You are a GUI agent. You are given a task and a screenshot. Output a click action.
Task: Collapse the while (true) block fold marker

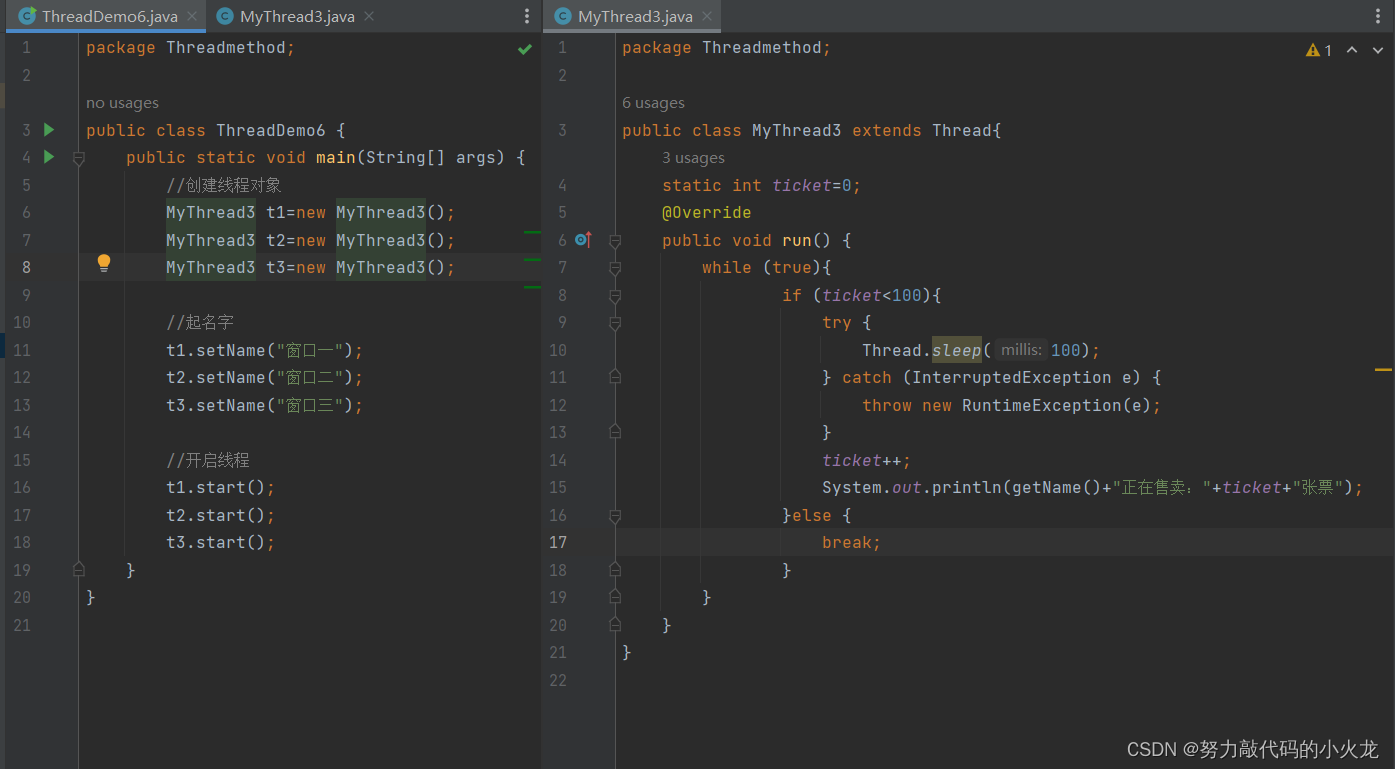pyautogui.click(x=615, y=268)
